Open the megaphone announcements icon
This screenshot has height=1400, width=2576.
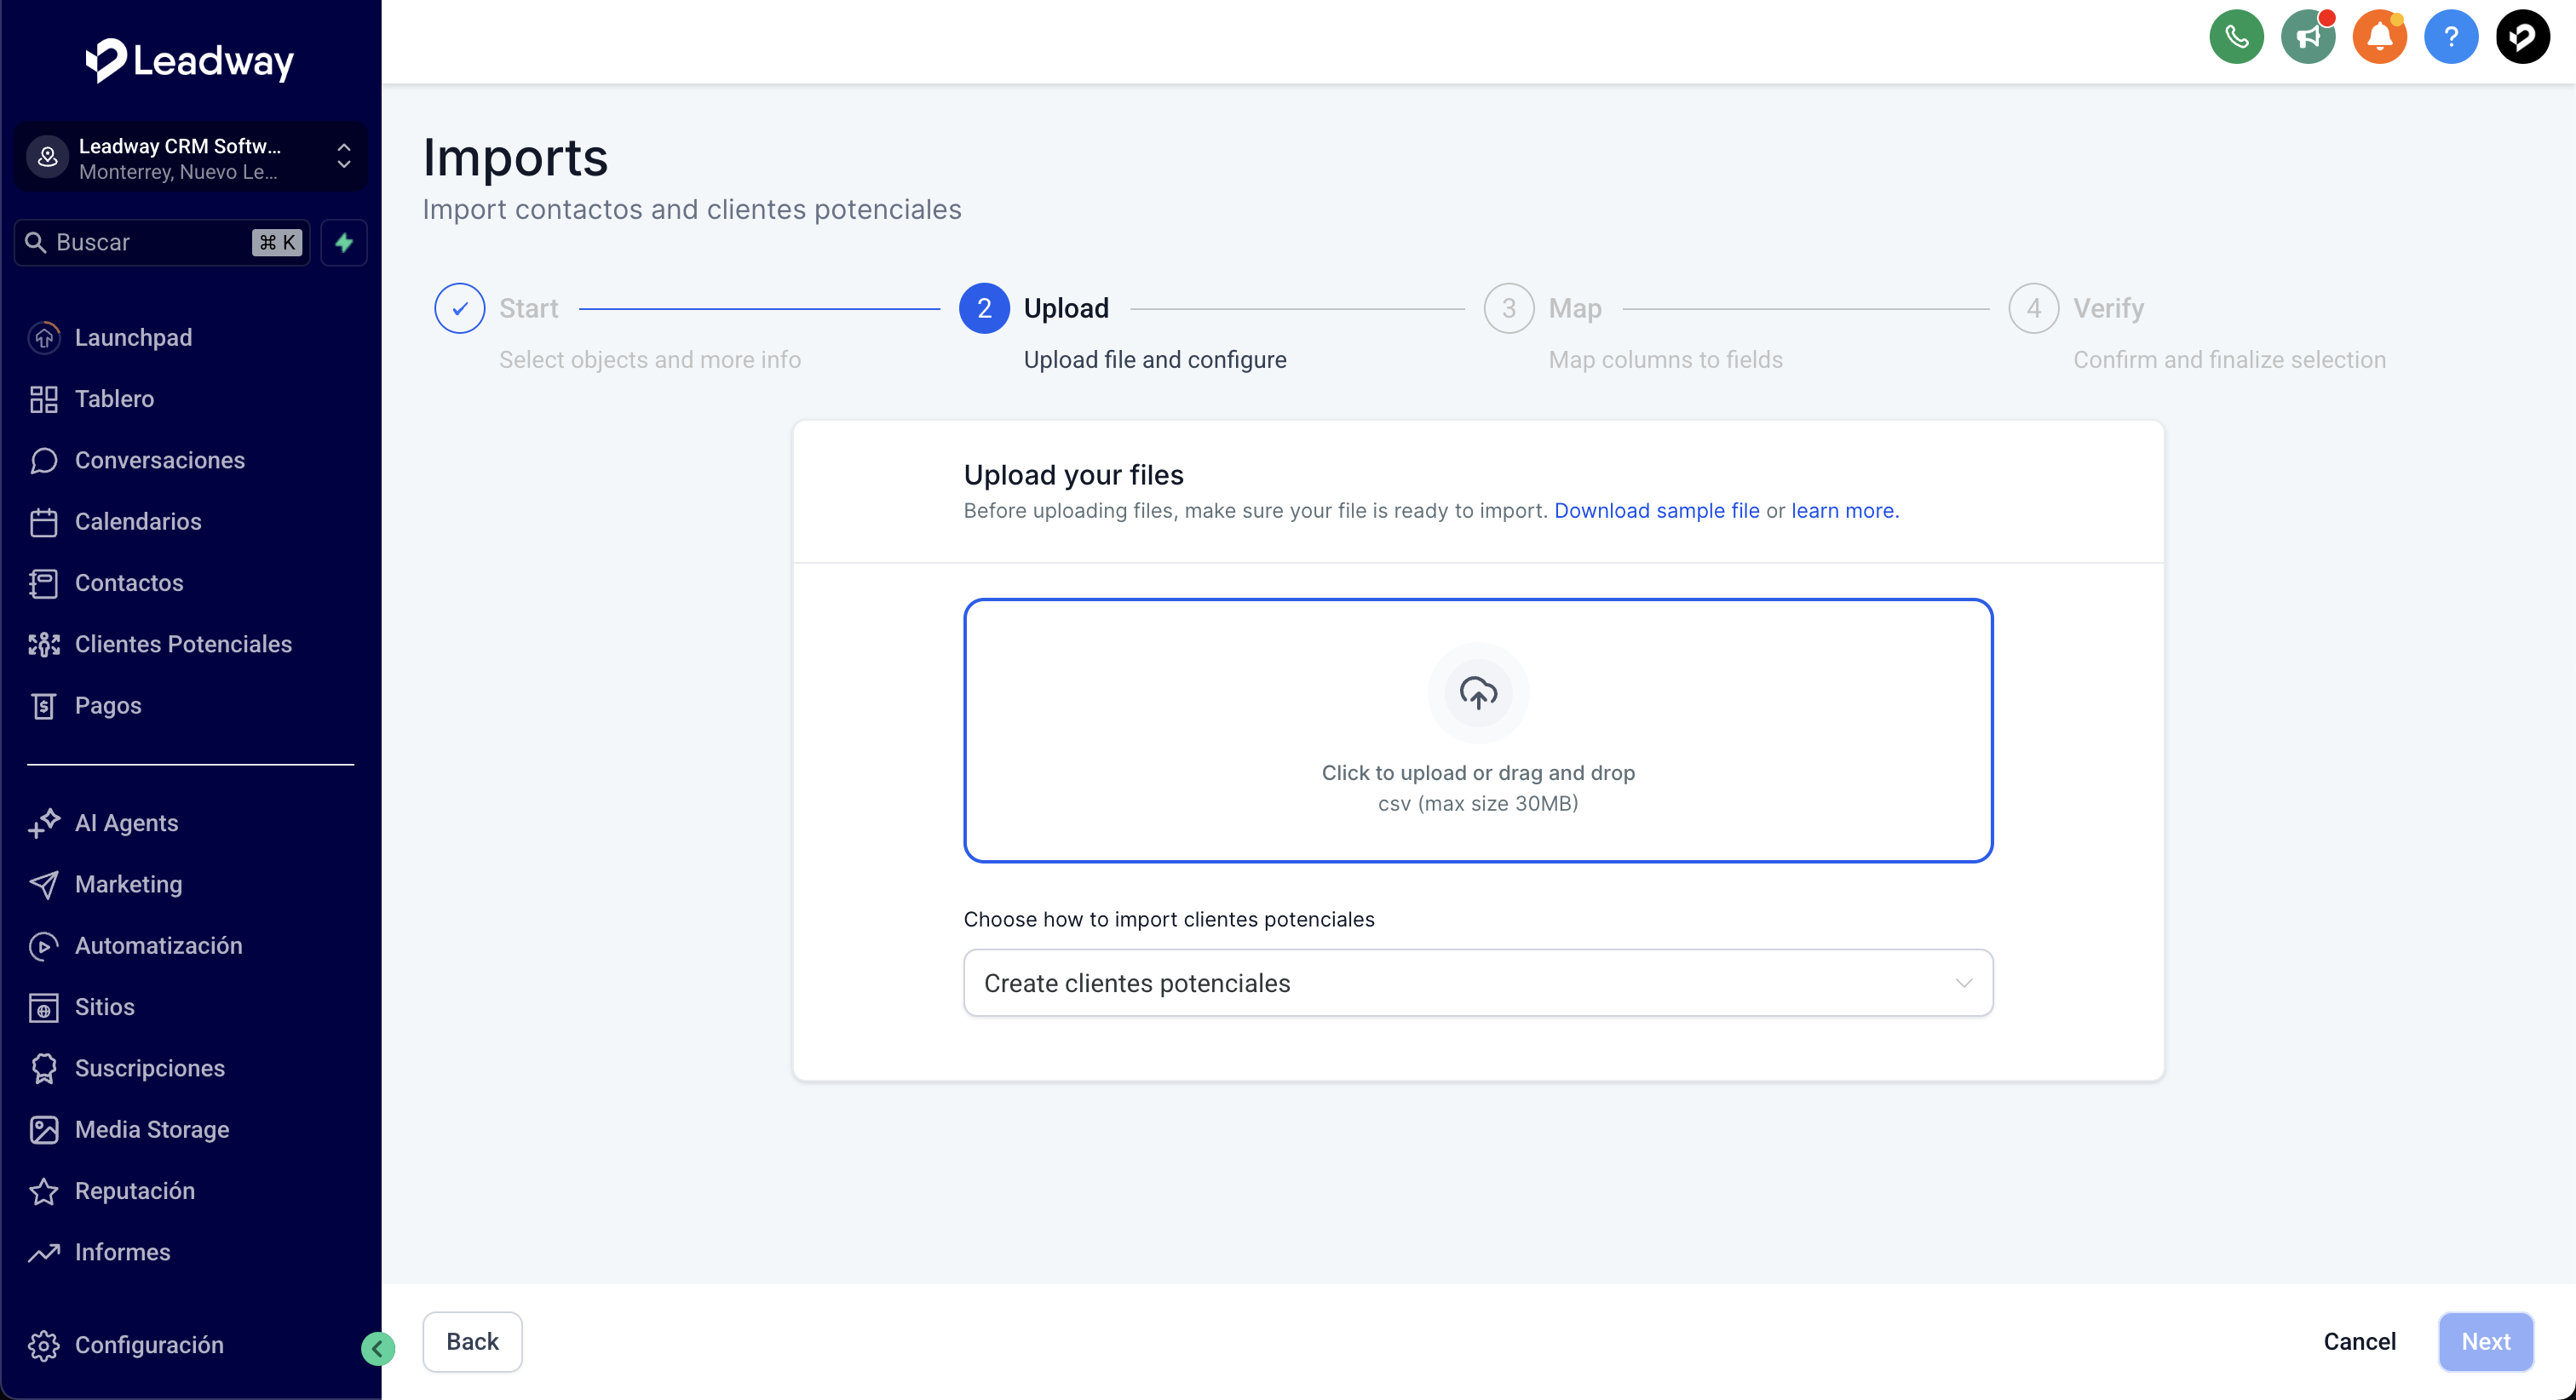(2307, 38)
